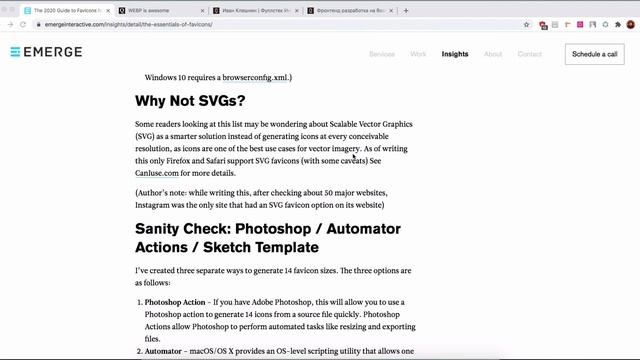Screen dimensions: 640x360
Task: Focus the address bar URL
Action: 129,24
